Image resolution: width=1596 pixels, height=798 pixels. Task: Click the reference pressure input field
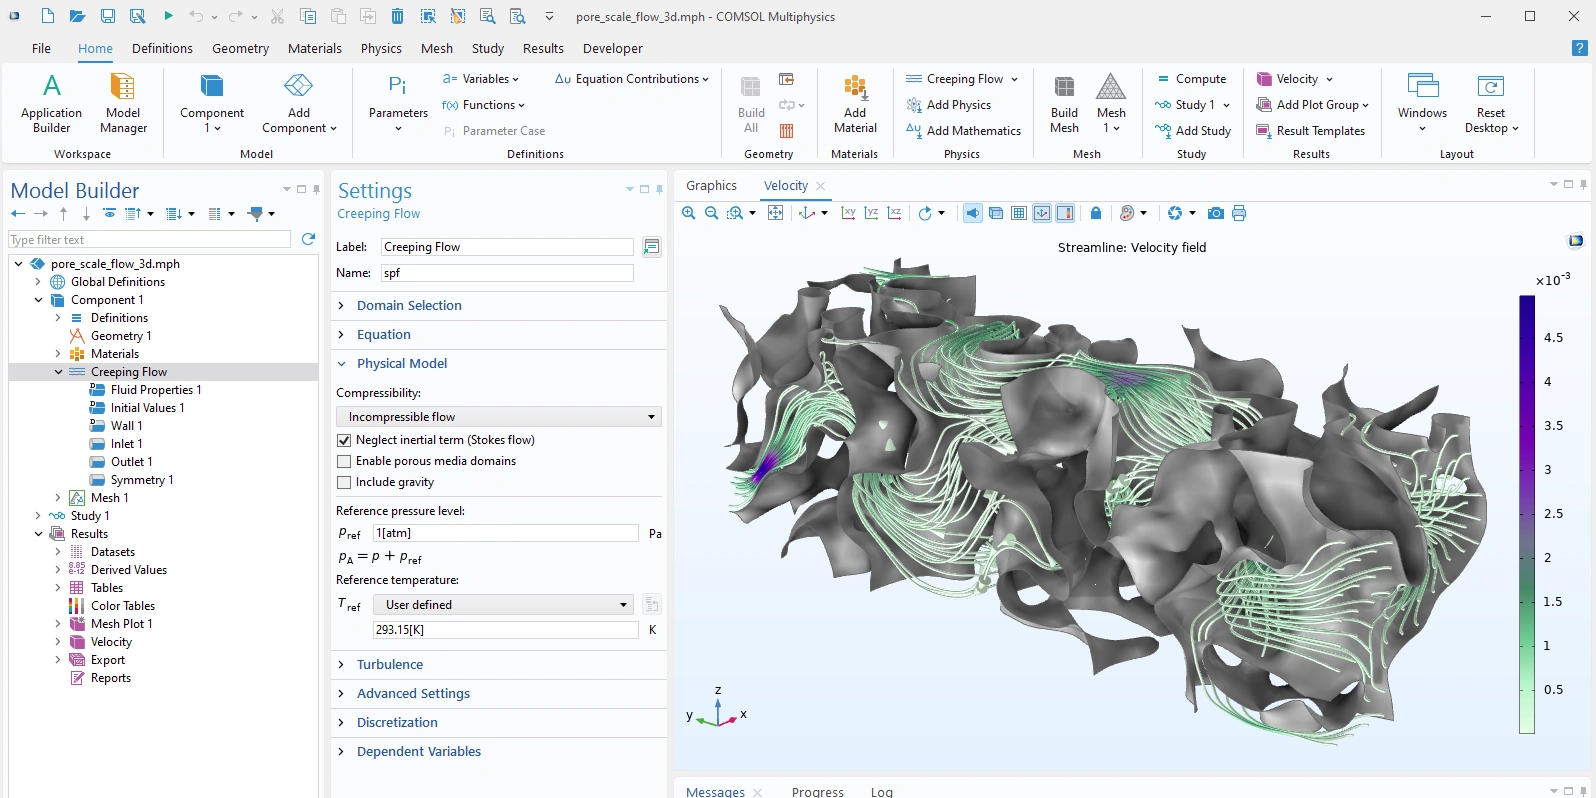pos(505,533)
